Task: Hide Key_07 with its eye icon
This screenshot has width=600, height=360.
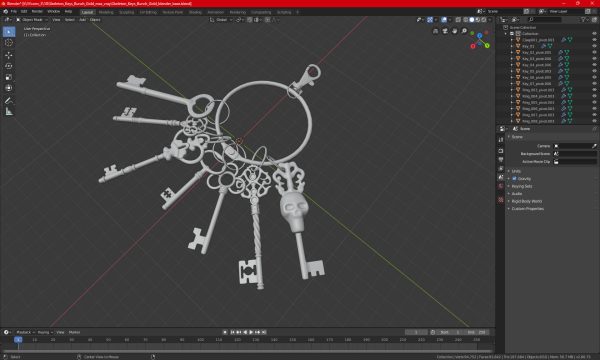Action: click(x=594, y=84)
